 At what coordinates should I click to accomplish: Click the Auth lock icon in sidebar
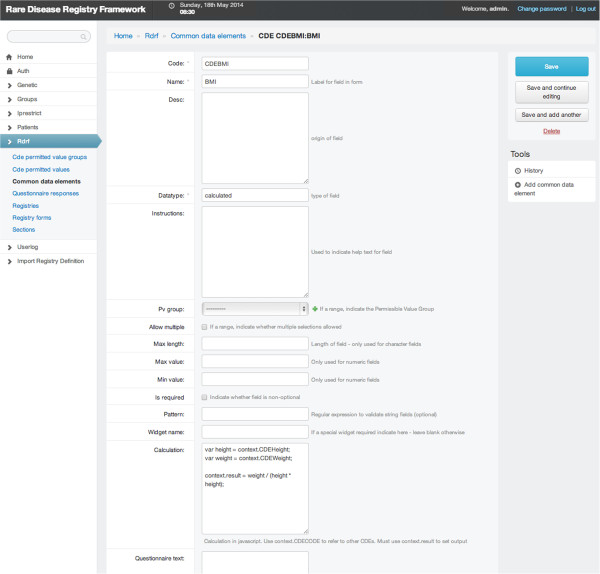point(9,71)
